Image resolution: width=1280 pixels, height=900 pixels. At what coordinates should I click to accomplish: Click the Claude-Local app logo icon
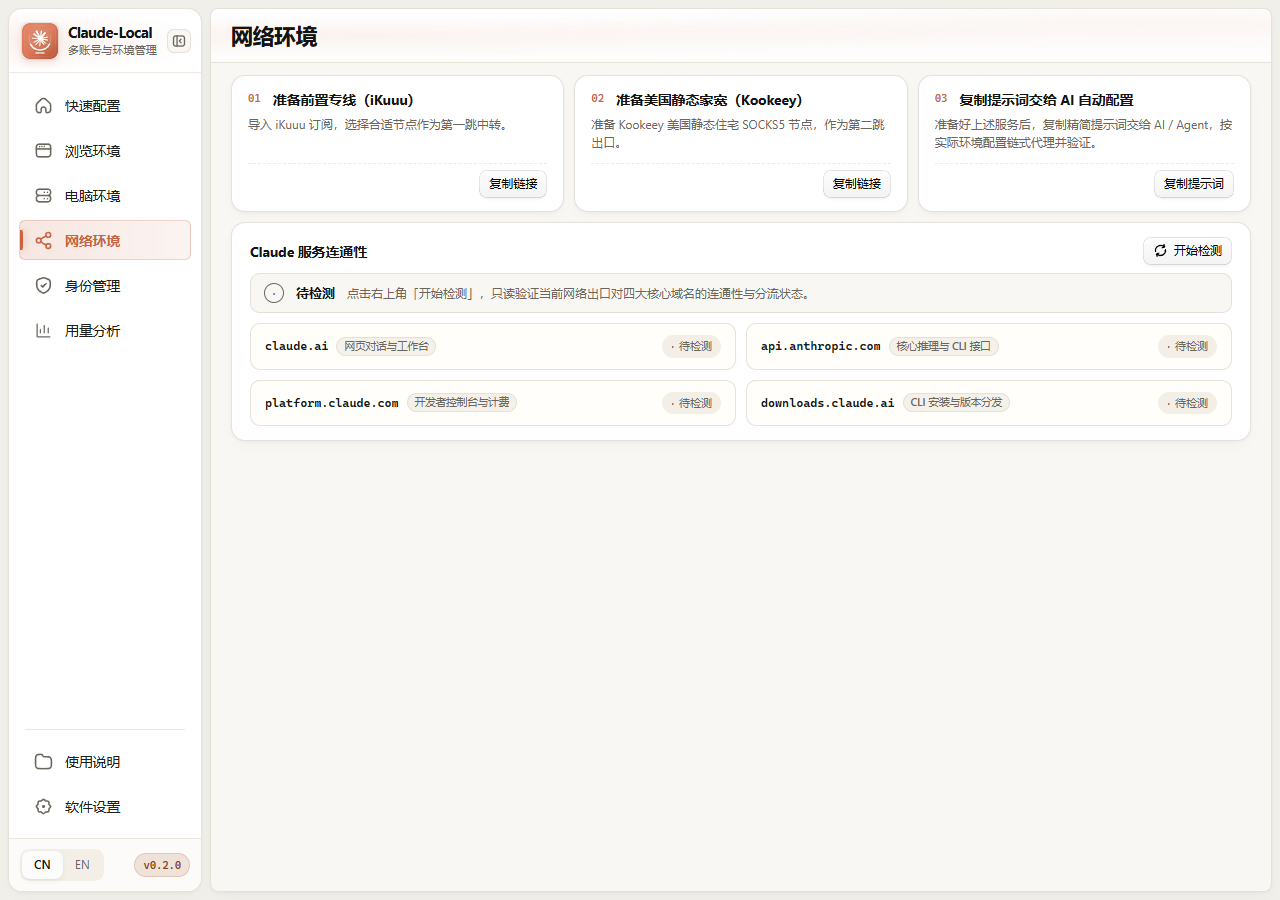coord(40,41)
